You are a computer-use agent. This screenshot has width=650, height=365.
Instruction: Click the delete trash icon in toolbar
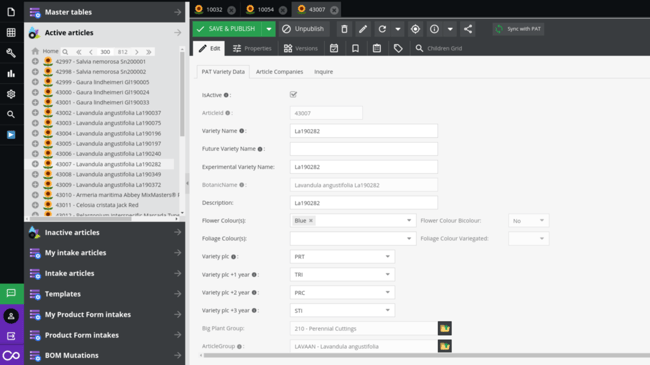tap(344, 29)
